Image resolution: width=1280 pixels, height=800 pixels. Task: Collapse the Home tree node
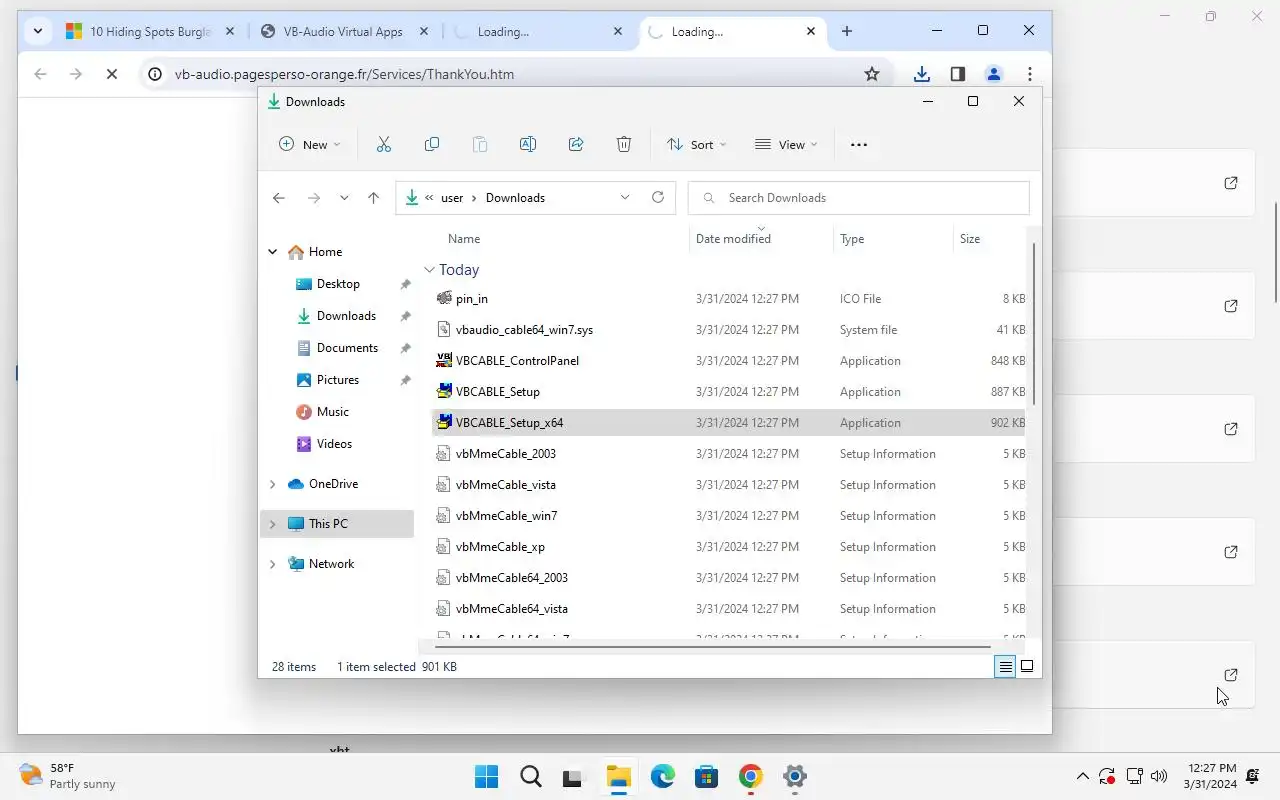pyautogui.click(x=272, y=252)
